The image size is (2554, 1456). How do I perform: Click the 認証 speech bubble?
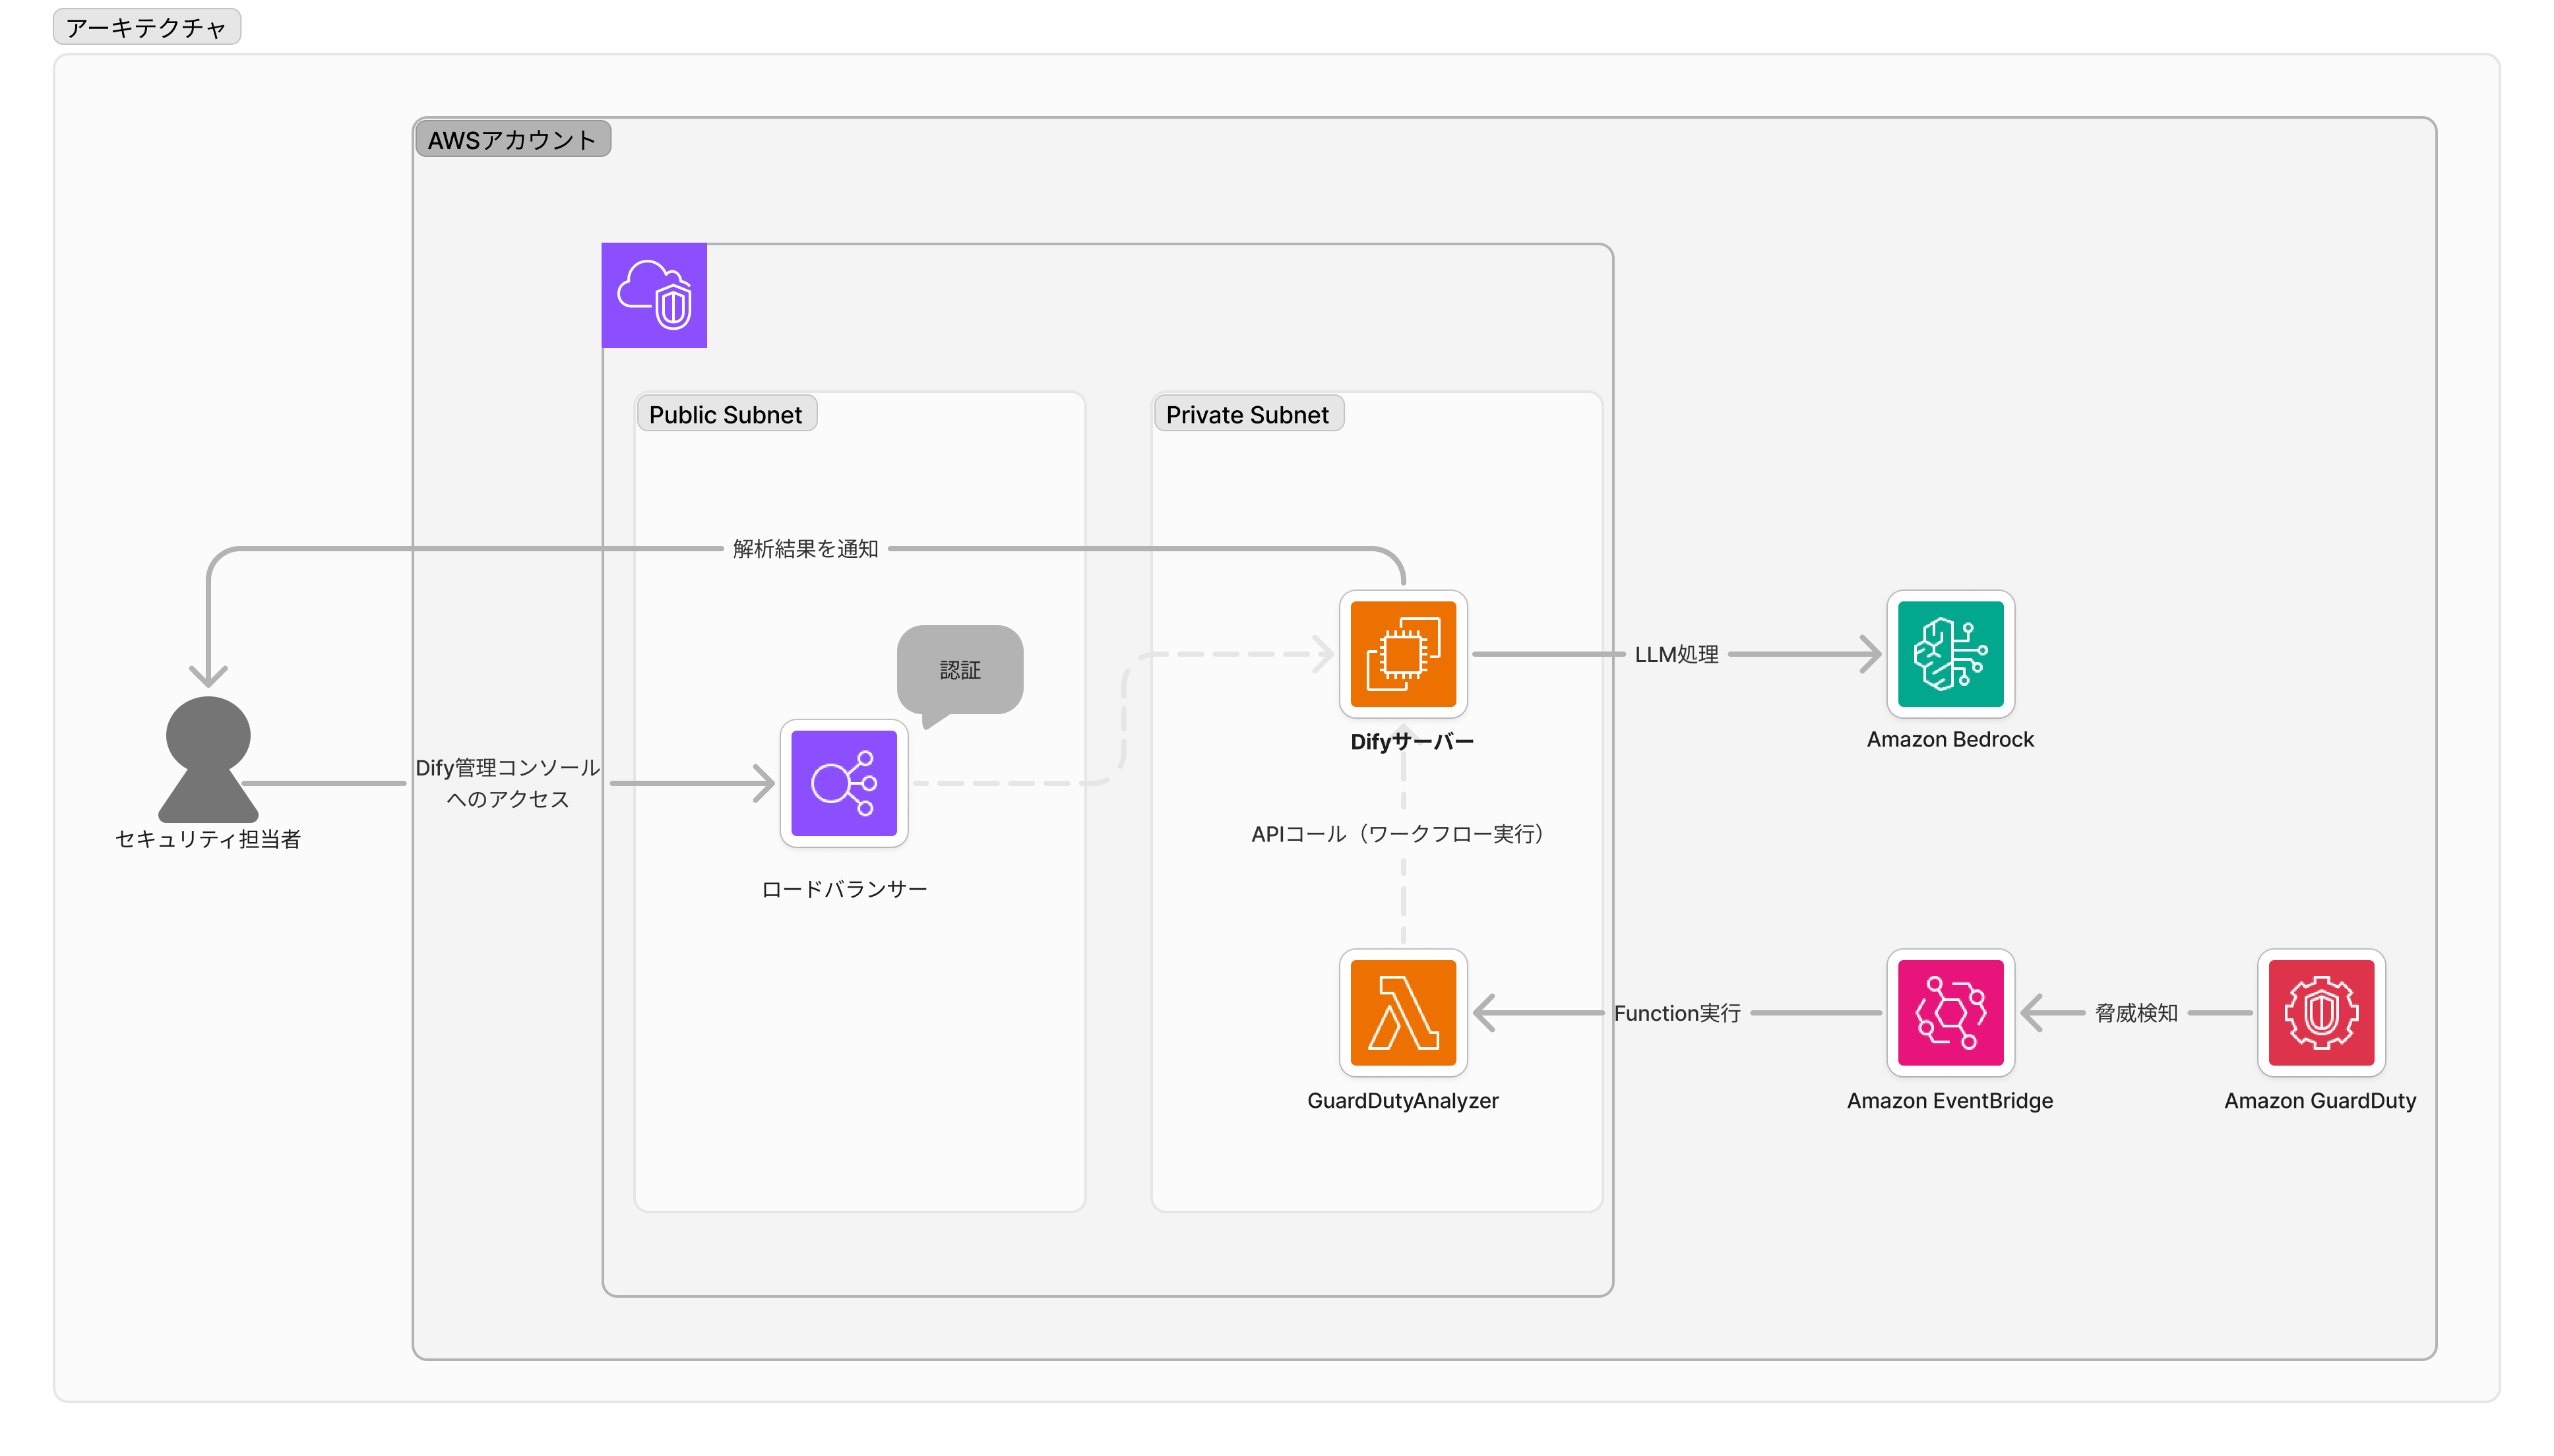tap(960, 671)
